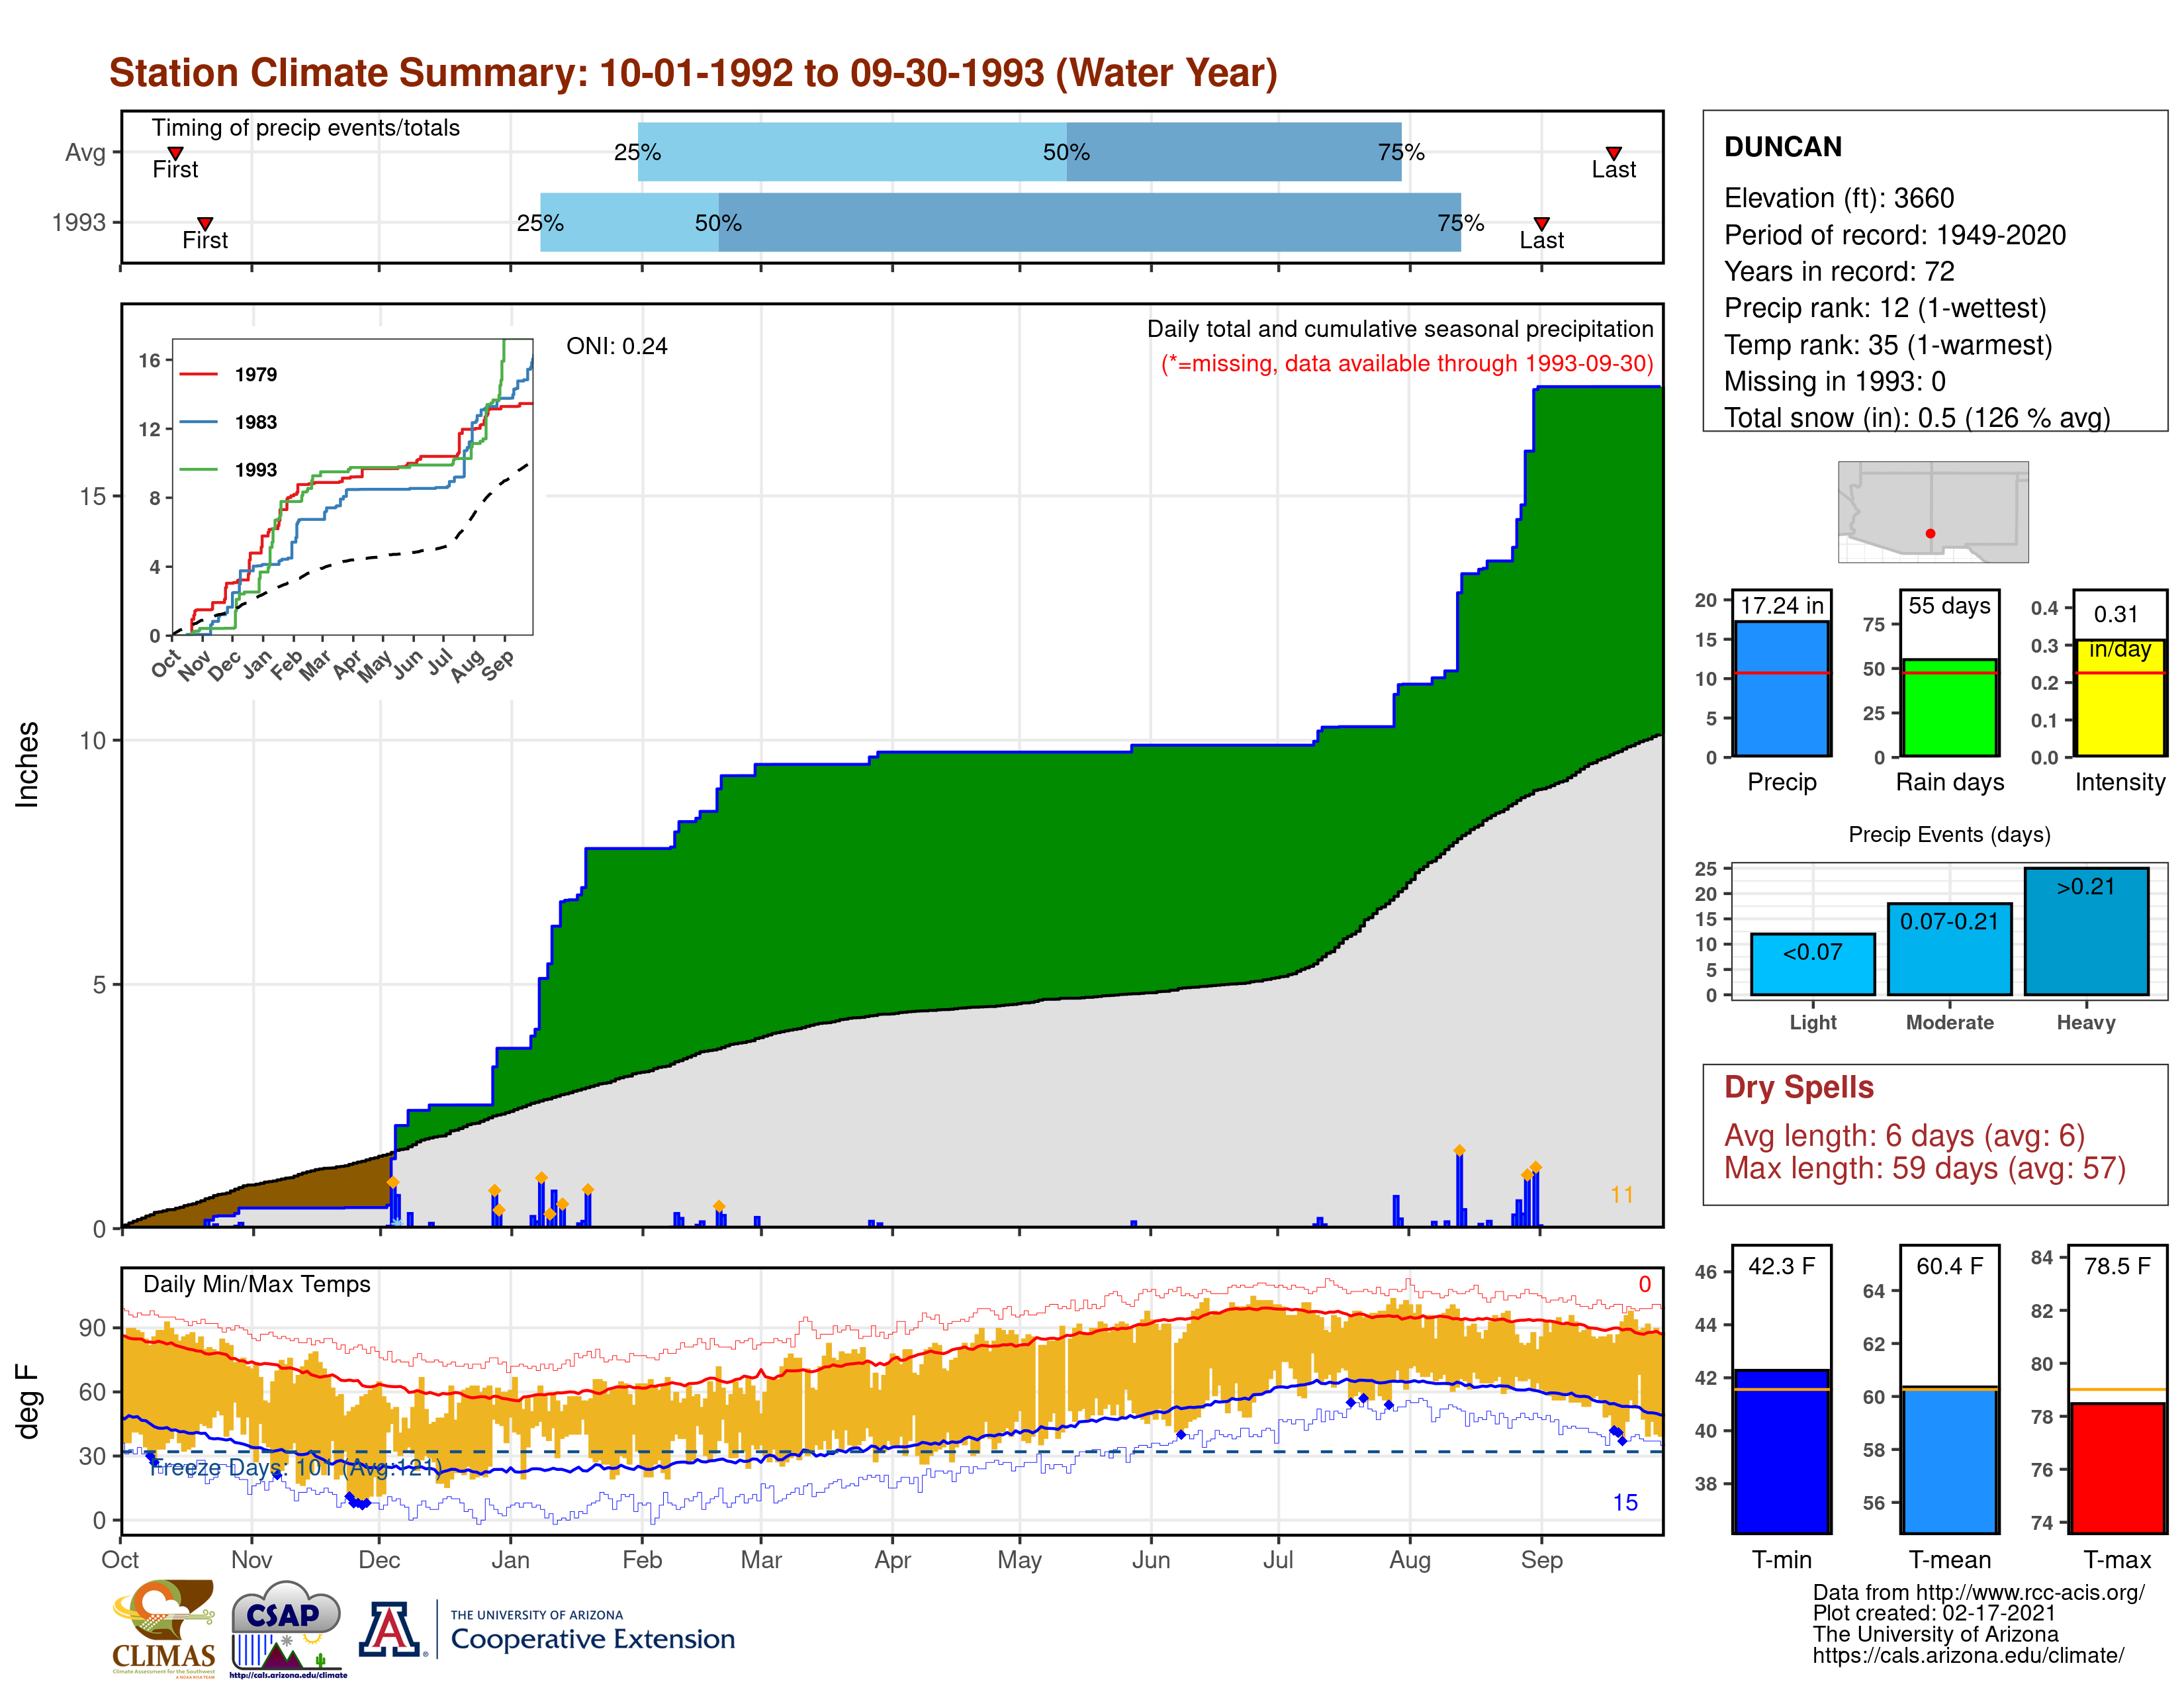
Task: Click the light-blue T-mean bar
Action: (1949, 1460)
